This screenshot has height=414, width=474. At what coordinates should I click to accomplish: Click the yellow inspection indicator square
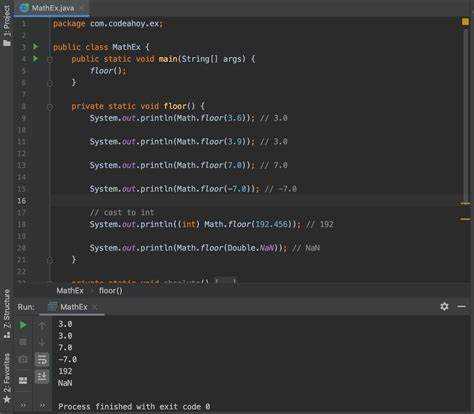(465, 22)
